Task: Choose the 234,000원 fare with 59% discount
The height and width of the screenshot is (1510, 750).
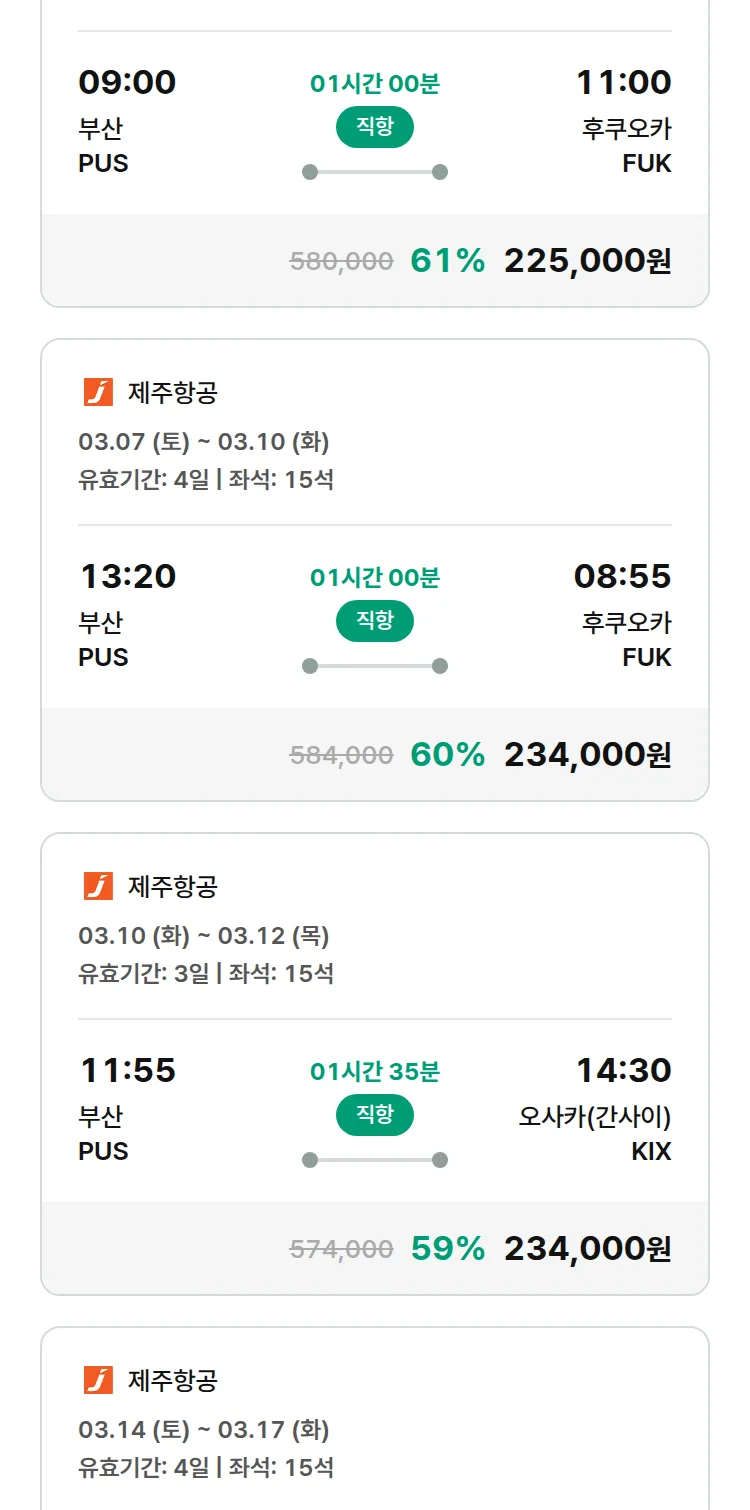Action: [587, 1249]
